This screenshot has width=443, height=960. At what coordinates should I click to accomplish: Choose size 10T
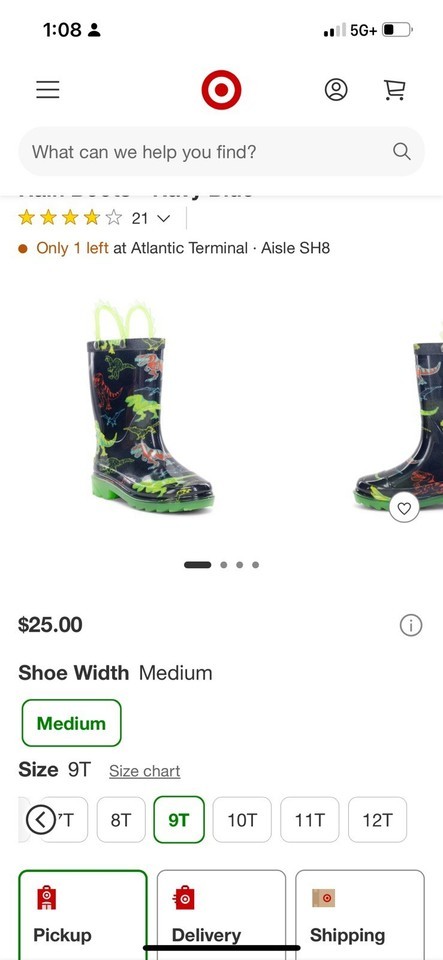pyautogui.click(x=242, y=820)
